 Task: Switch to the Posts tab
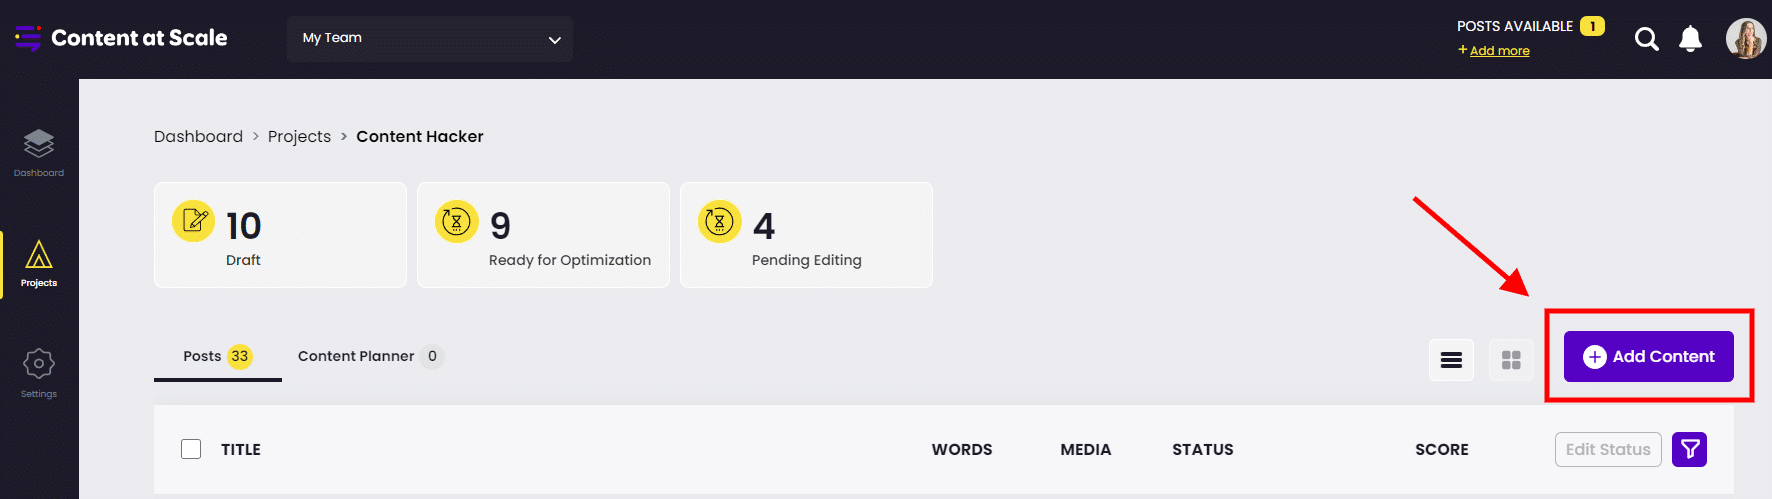[218, 357]
